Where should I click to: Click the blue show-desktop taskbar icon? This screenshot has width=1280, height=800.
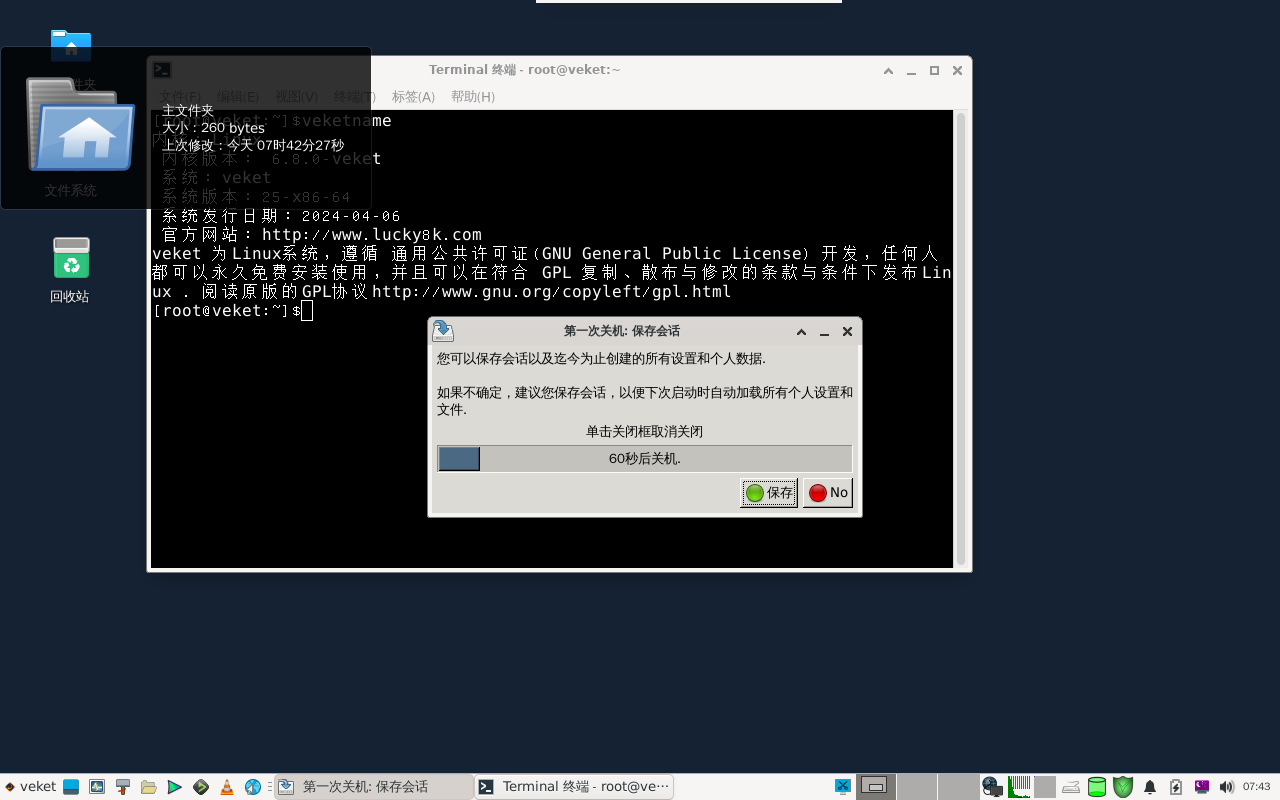(71, 787)
